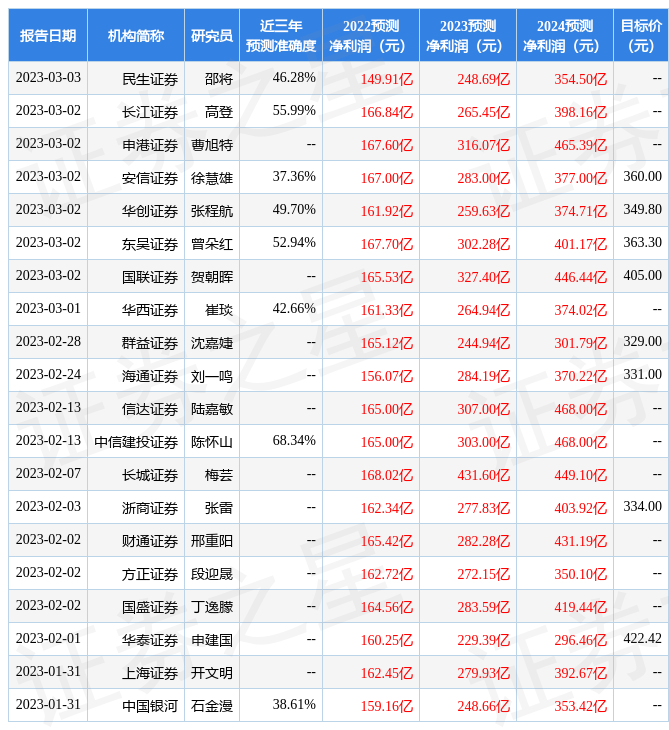This screenshot has height=730, width=669.
Task: Click researcher name 陈怀山
Action: (212, 442)
